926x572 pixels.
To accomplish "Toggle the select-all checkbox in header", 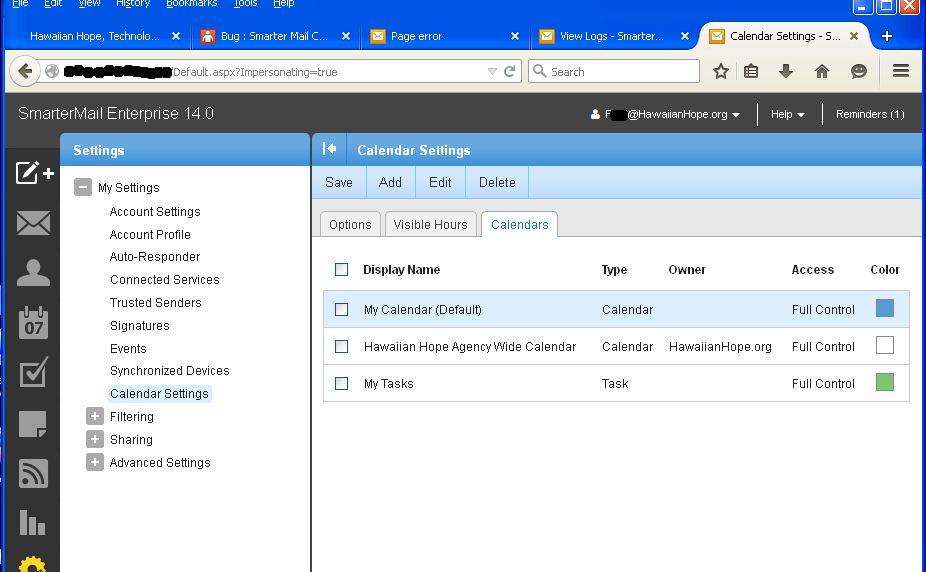I will point(341,270).
